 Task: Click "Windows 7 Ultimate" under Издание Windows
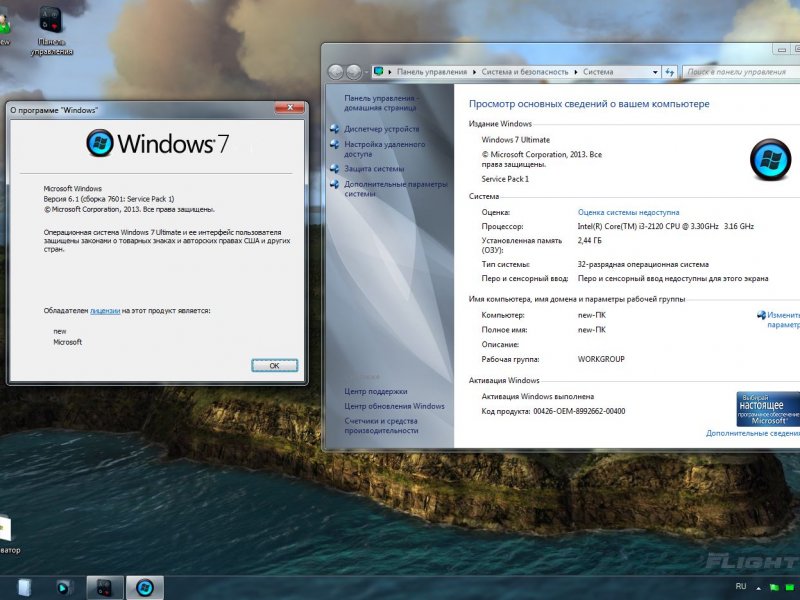515,140
